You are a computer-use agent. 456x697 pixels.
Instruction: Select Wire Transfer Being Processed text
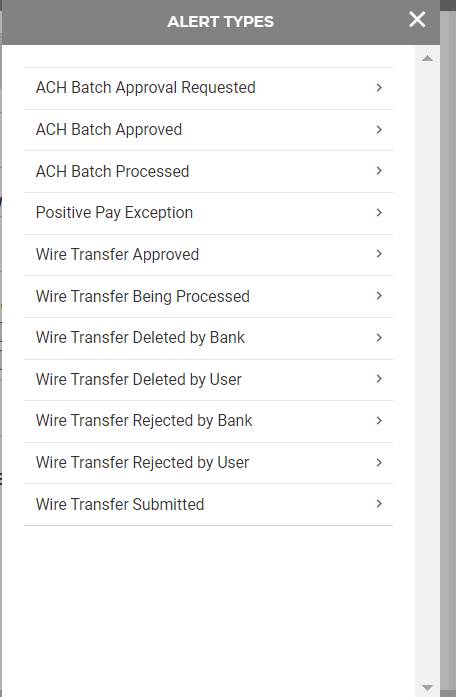143,296
